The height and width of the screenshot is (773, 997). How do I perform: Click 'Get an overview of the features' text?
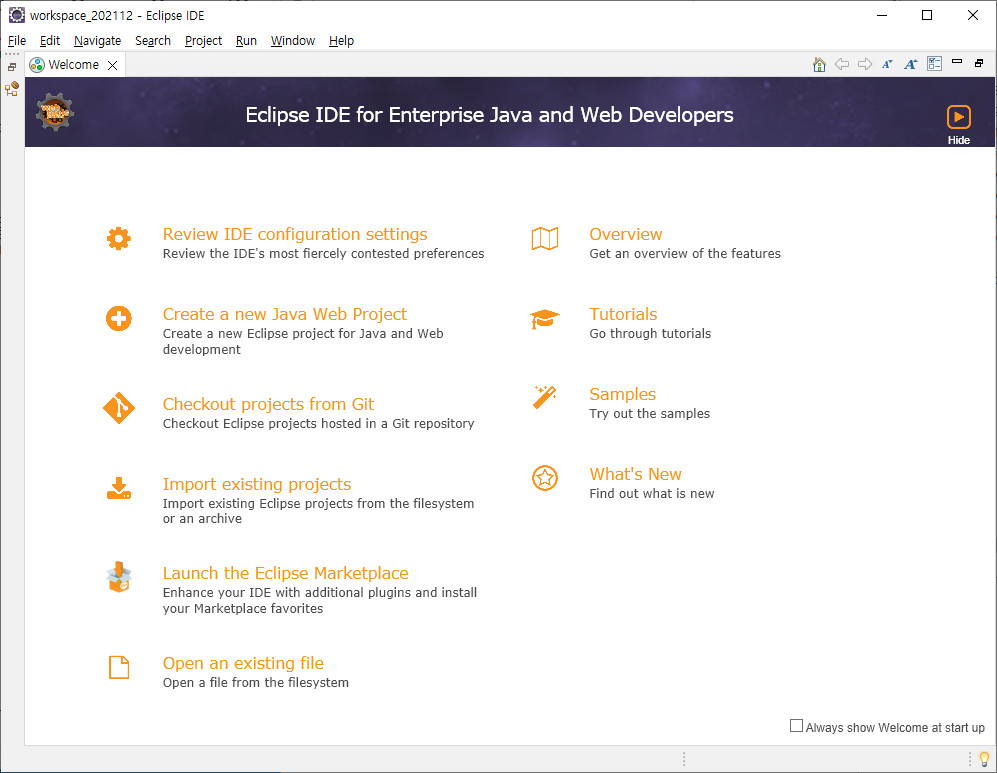[685, 254]
